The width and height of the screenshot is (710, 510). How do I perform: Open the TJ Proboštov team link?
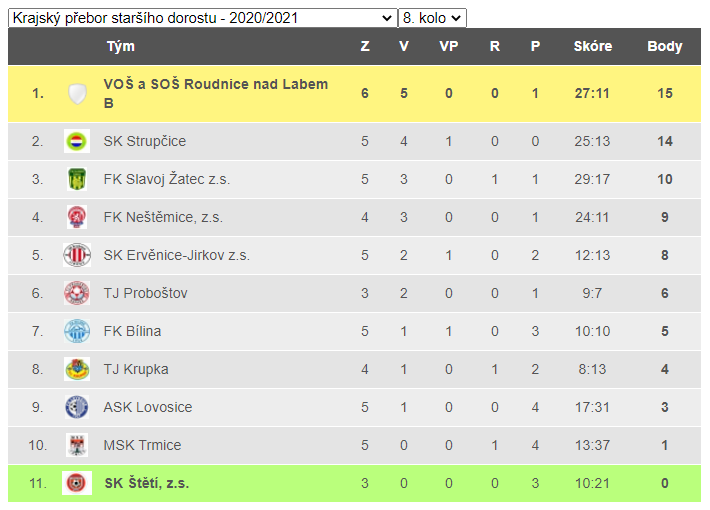145,293
